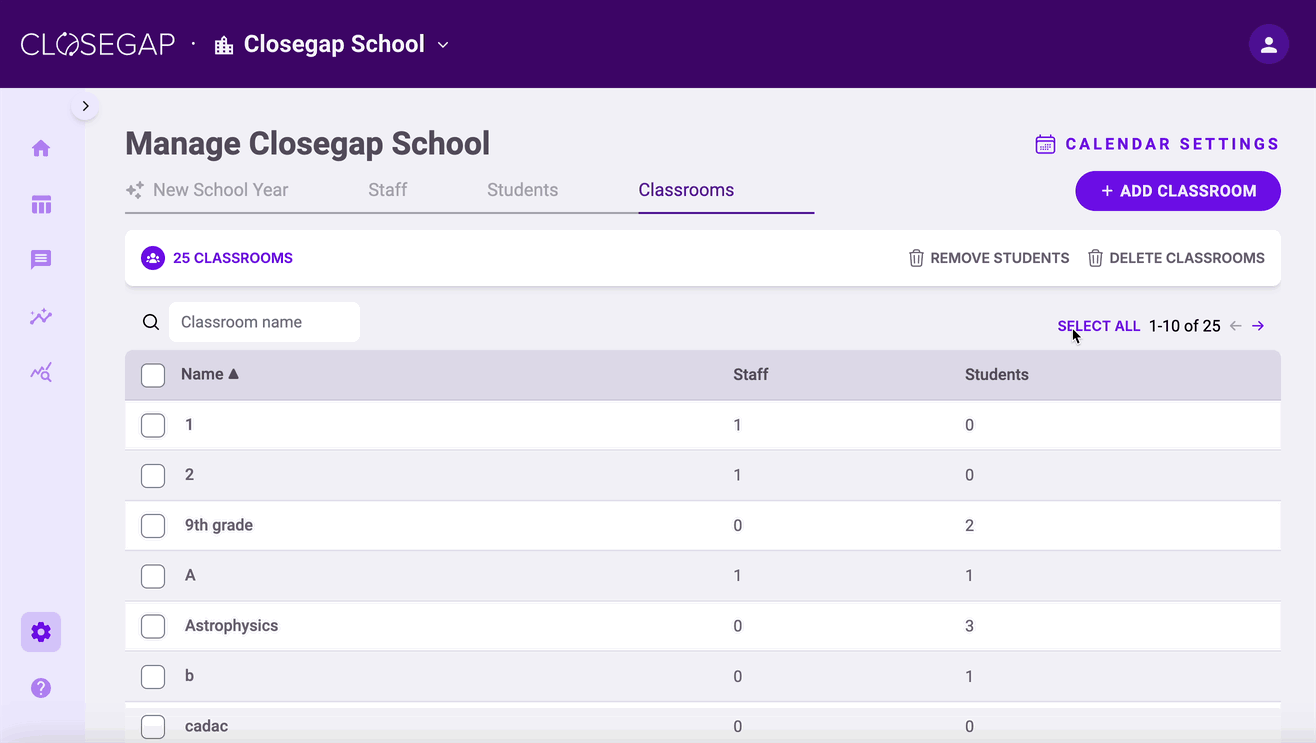The width and height of the screenshot is (1316, 743).
Task: Click the classroom named 2
Action: pos(189,475)
